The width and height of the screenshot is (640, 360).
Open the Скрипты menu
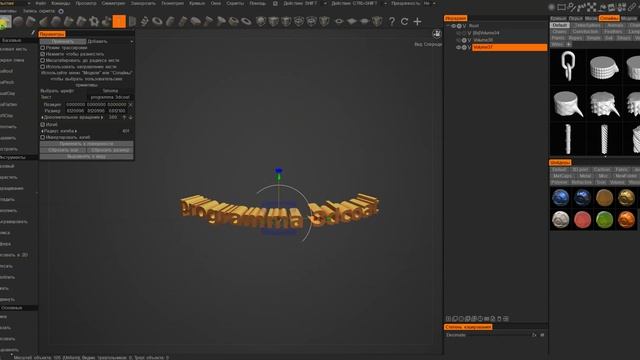click(x=235, y=3)
